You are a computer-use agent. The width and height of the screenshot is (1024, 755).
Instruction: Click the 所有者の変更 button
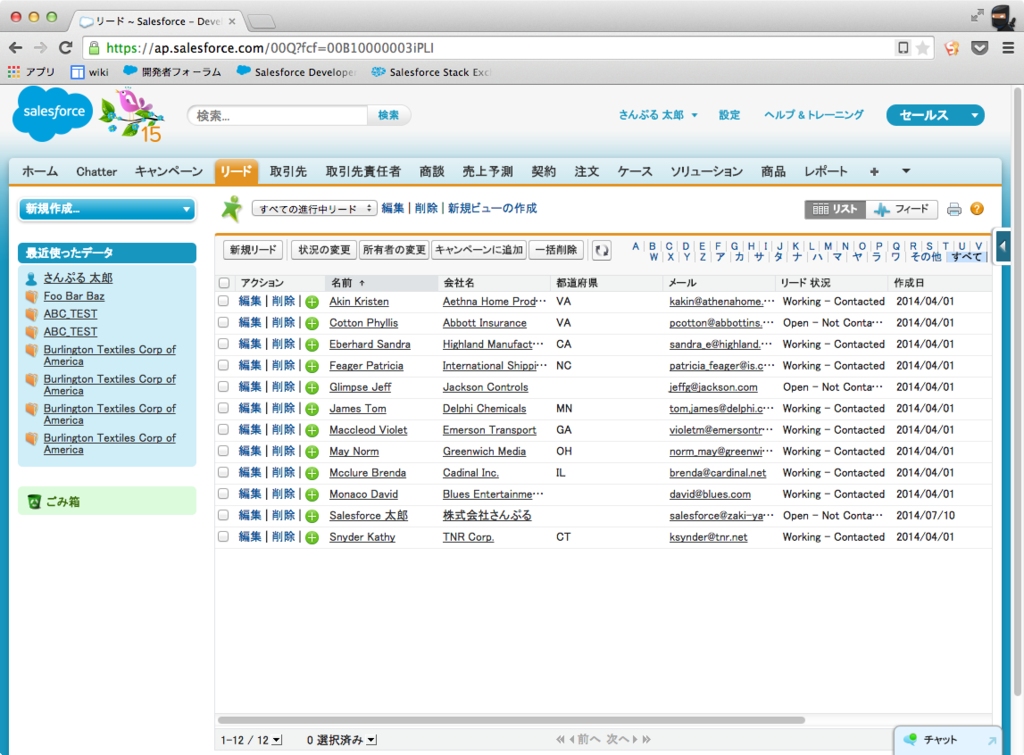pos(394,250)
